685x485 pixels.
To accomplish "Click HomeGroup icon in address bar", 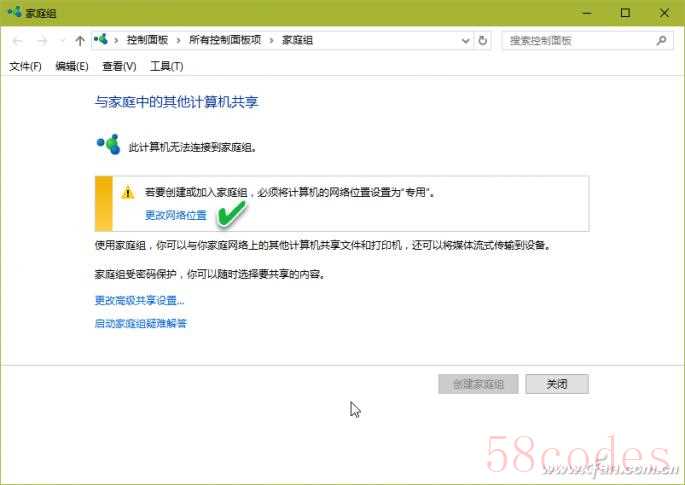I will 101,40.
